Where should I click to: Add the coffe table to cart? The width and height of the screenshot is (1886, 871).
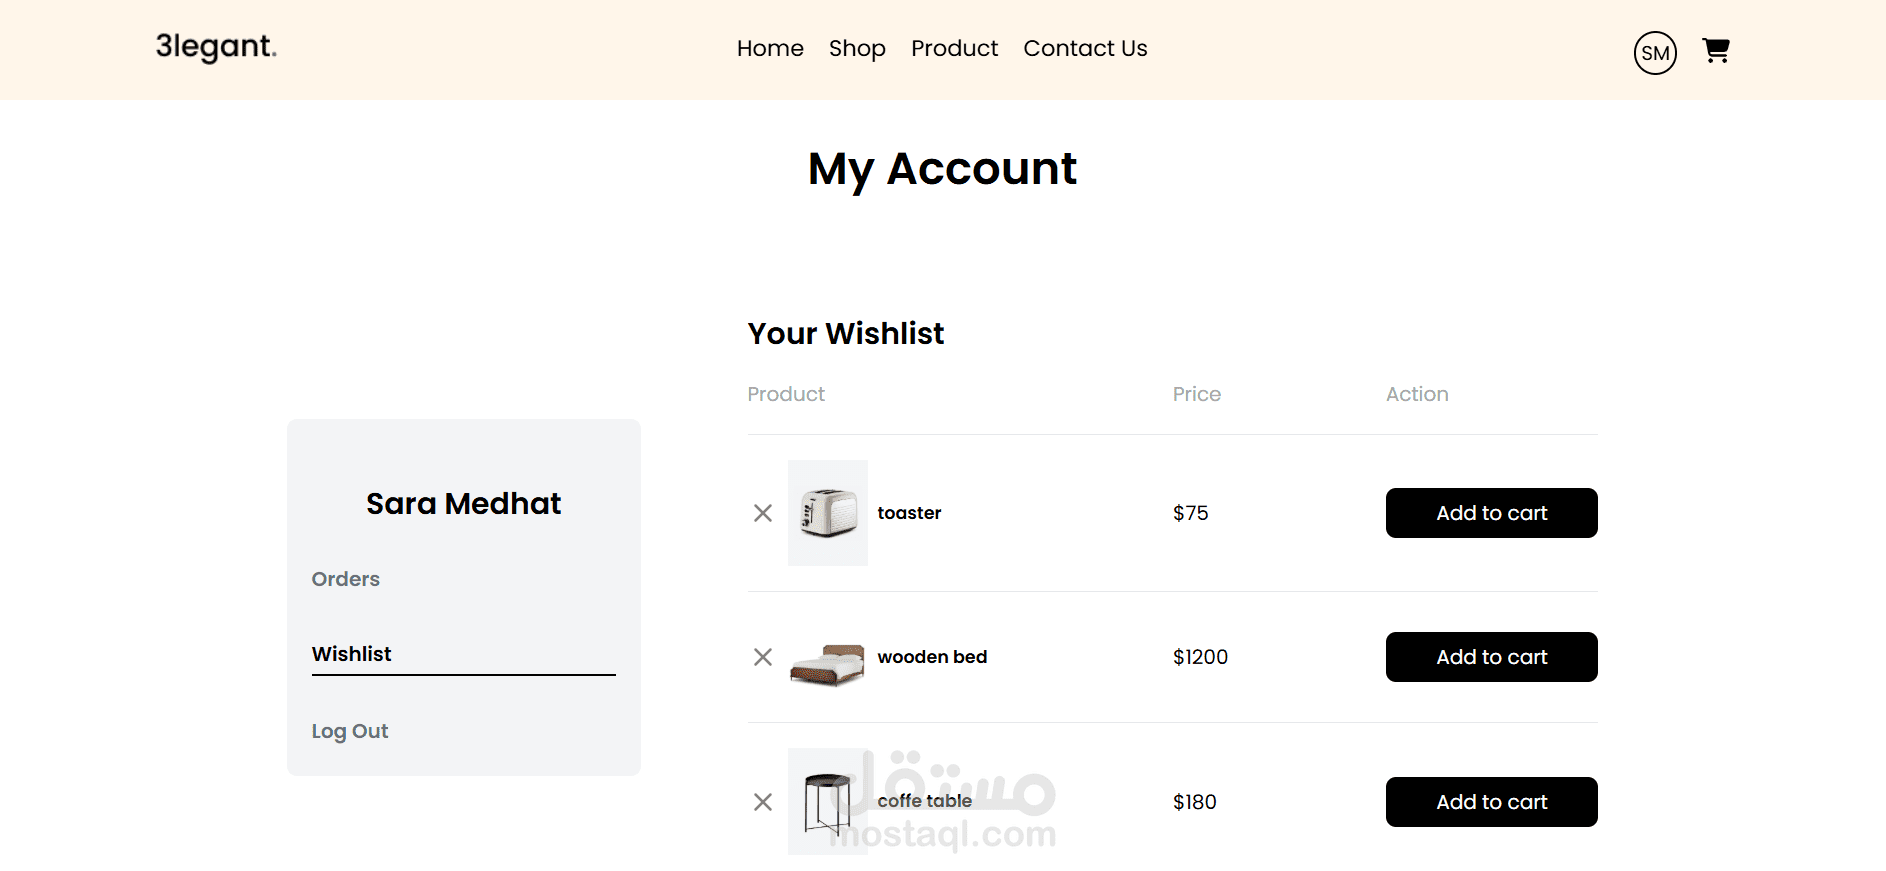(1491, 802)
